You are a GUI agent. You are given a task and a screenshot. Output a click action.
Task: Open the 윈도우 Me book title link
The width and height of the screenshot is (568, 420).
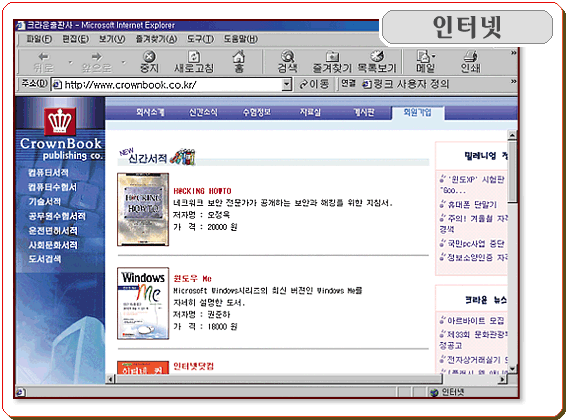192,279
